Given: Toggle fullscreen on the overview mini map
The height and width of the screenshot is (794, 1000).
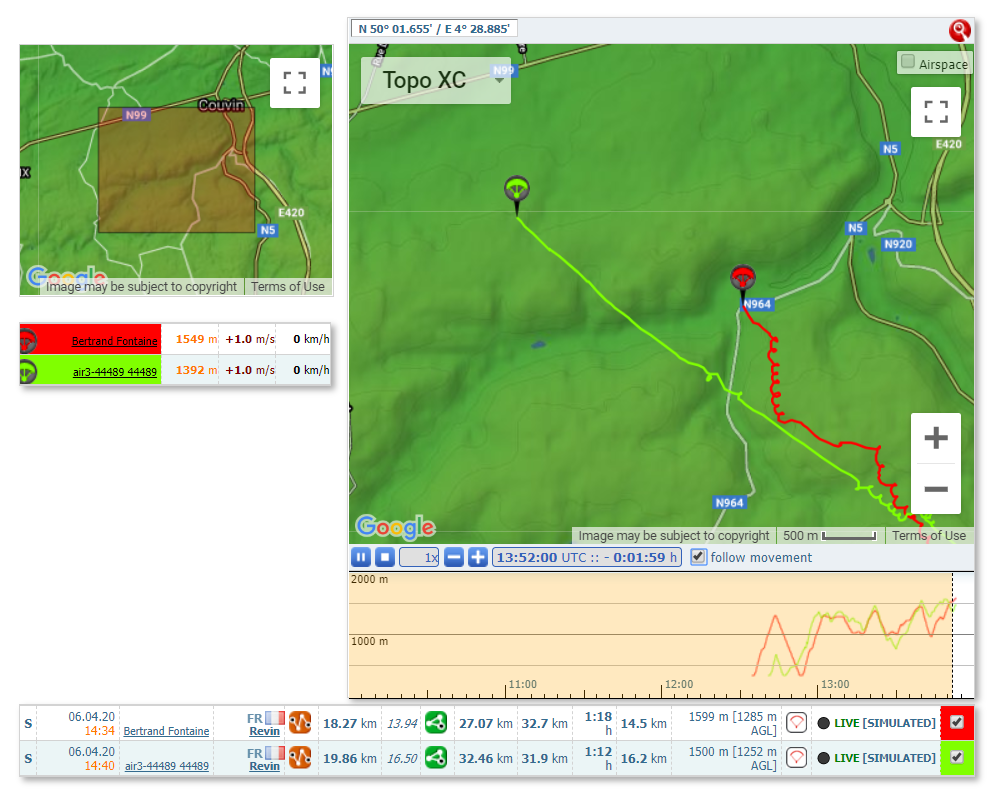Looking at the screenshot, I should click(x=295, y=83).
